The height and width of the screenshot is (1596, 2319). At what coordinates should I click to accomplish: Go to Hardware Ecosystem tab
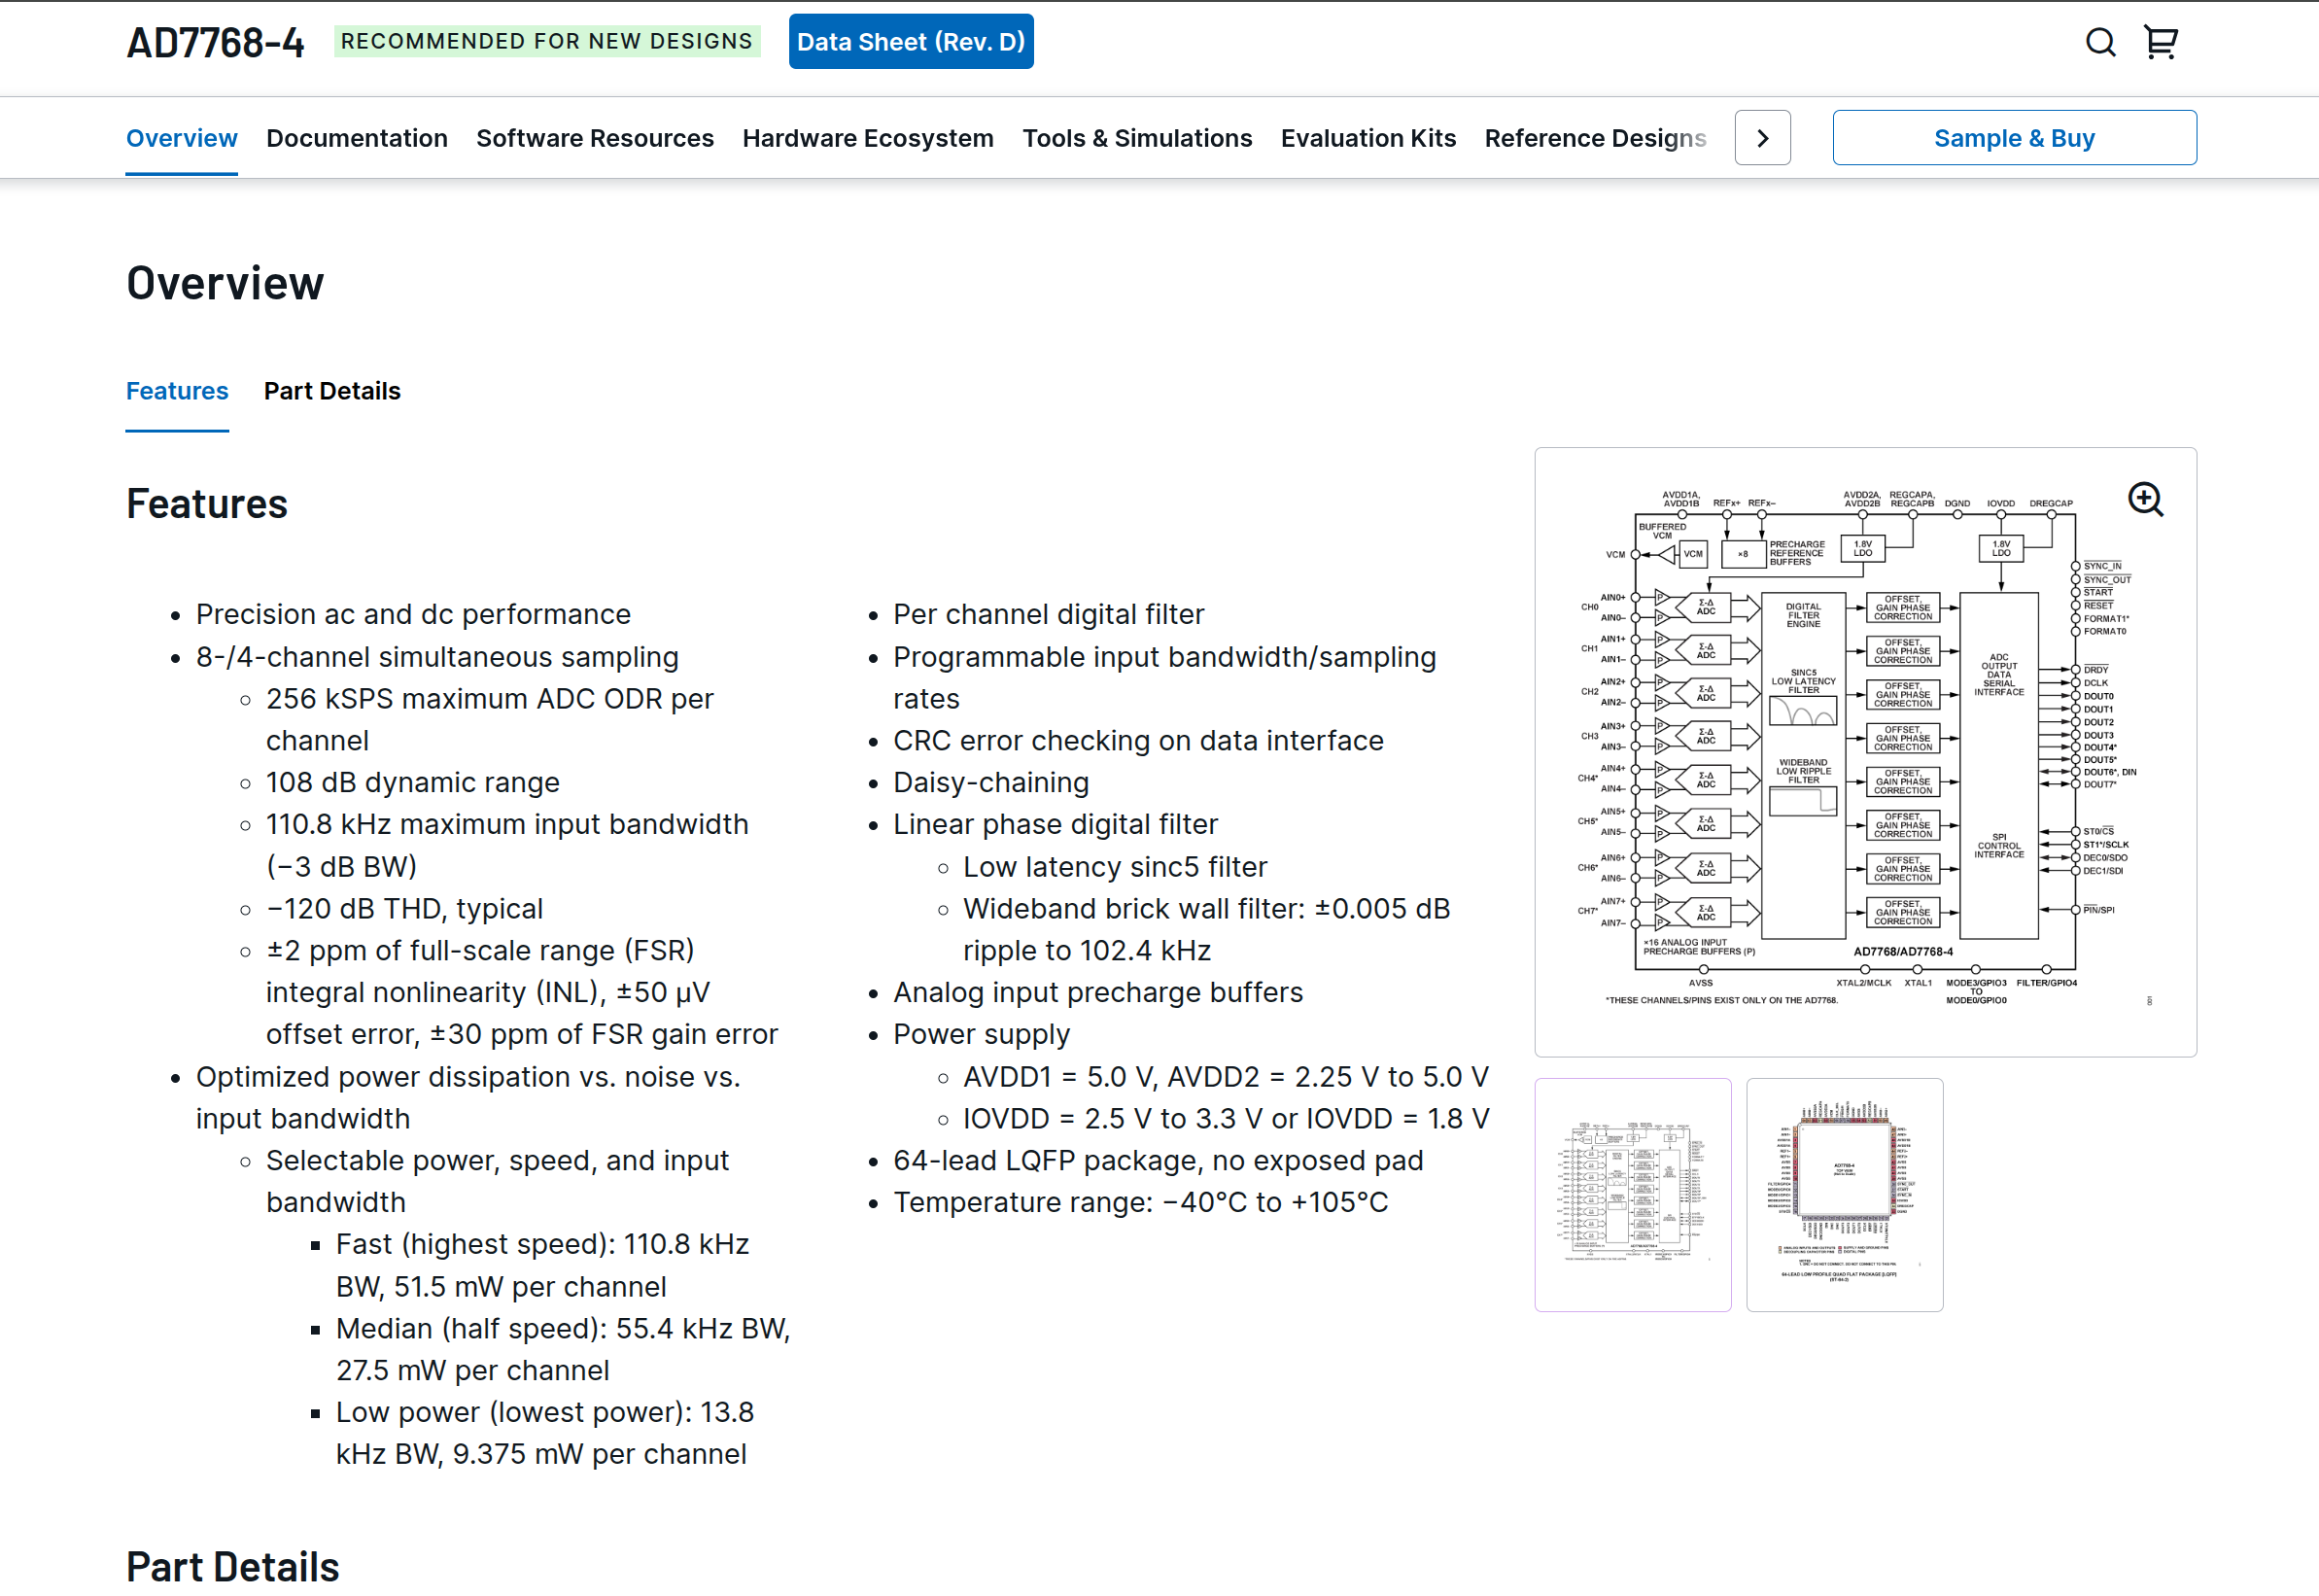pos(867,138)
